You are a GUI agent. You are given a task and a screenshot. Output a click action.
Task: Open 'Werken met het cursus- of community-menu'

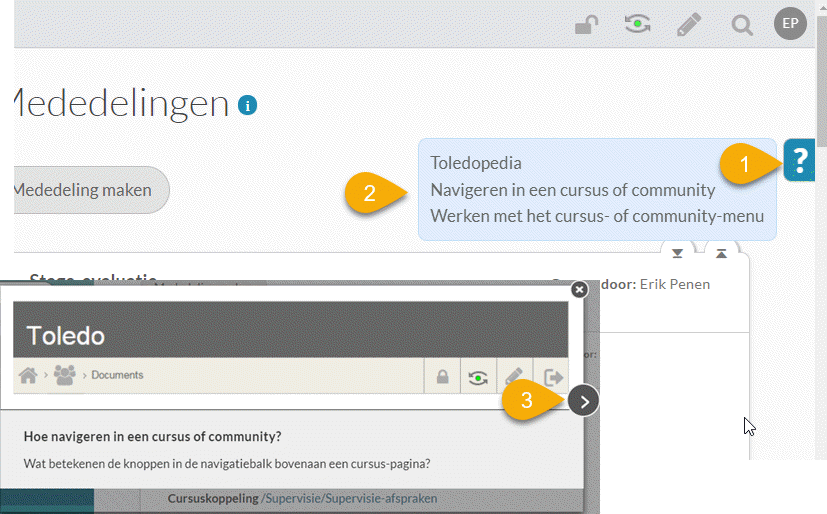click(x=597, y=216)
